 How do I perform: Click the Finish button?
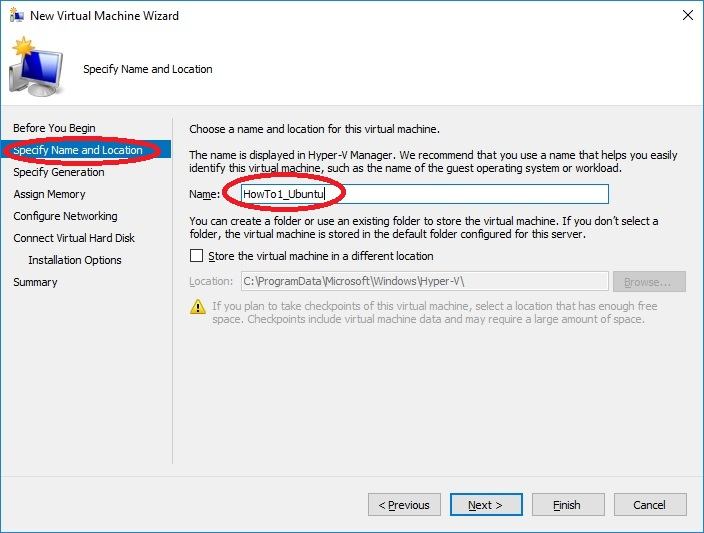(568, 505)
